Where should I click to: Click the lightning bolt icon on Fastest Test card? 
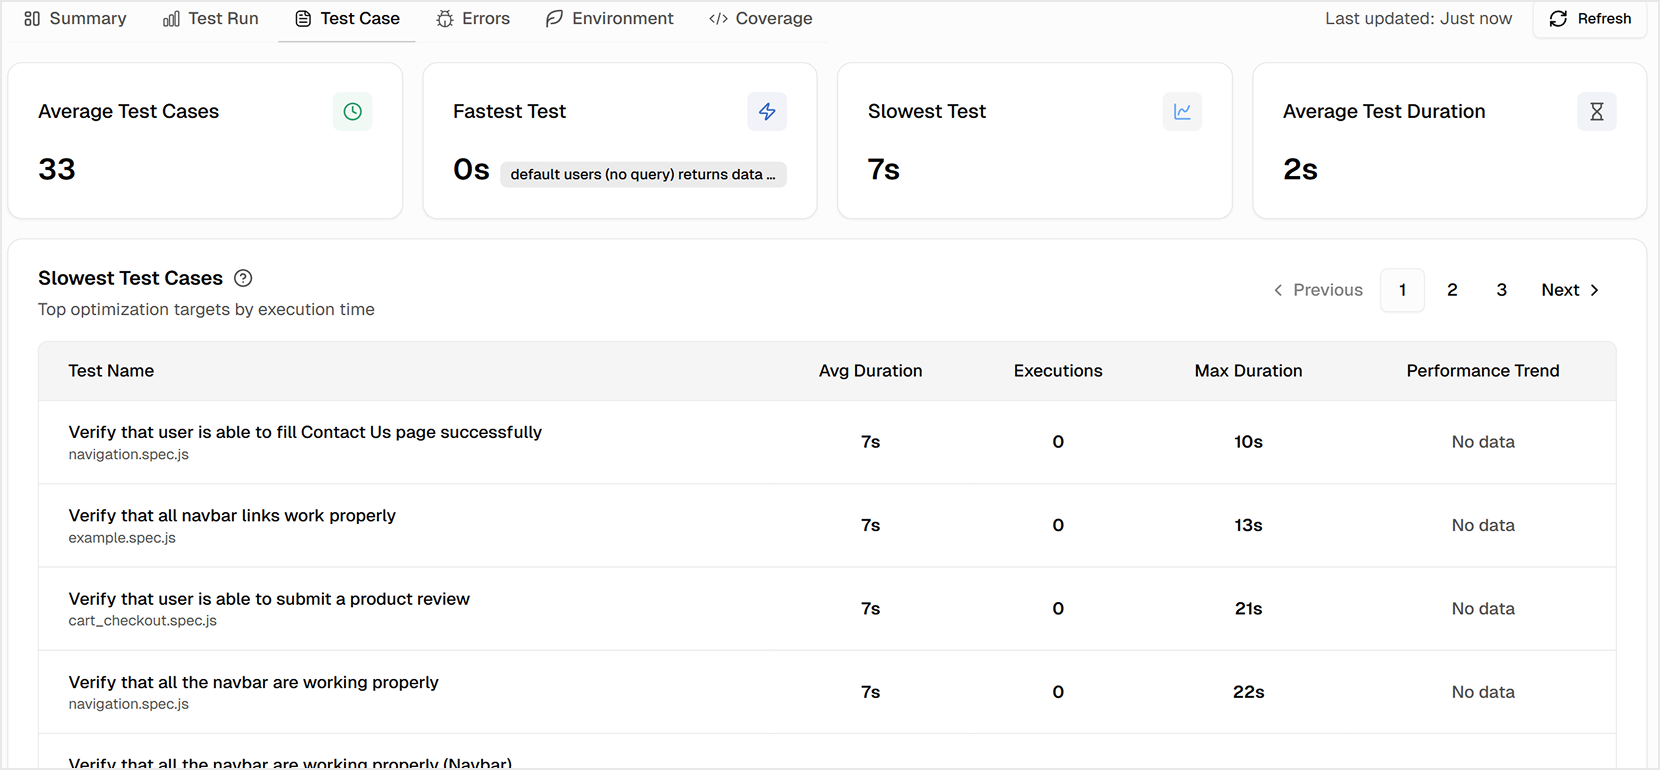pyautogui.click(x=767, y=112)
